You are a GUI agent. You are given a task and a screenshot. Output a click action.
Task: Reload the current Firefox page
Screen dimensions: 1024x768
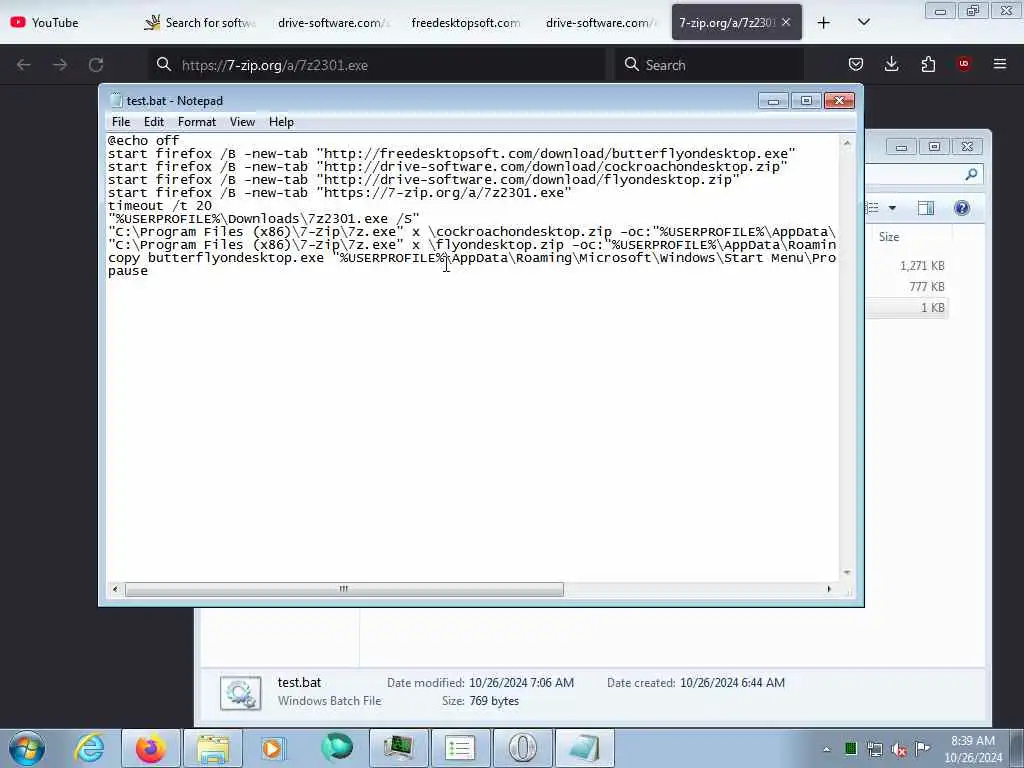(x=96, y=65)
